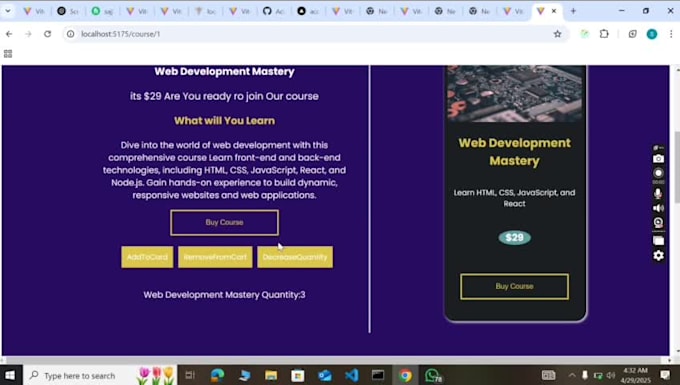Image resolution: width=680 pixels, height=385 pixels.
Task: Toggle the speaker audio in recorder toolbar
Action: tap(658, 208)
